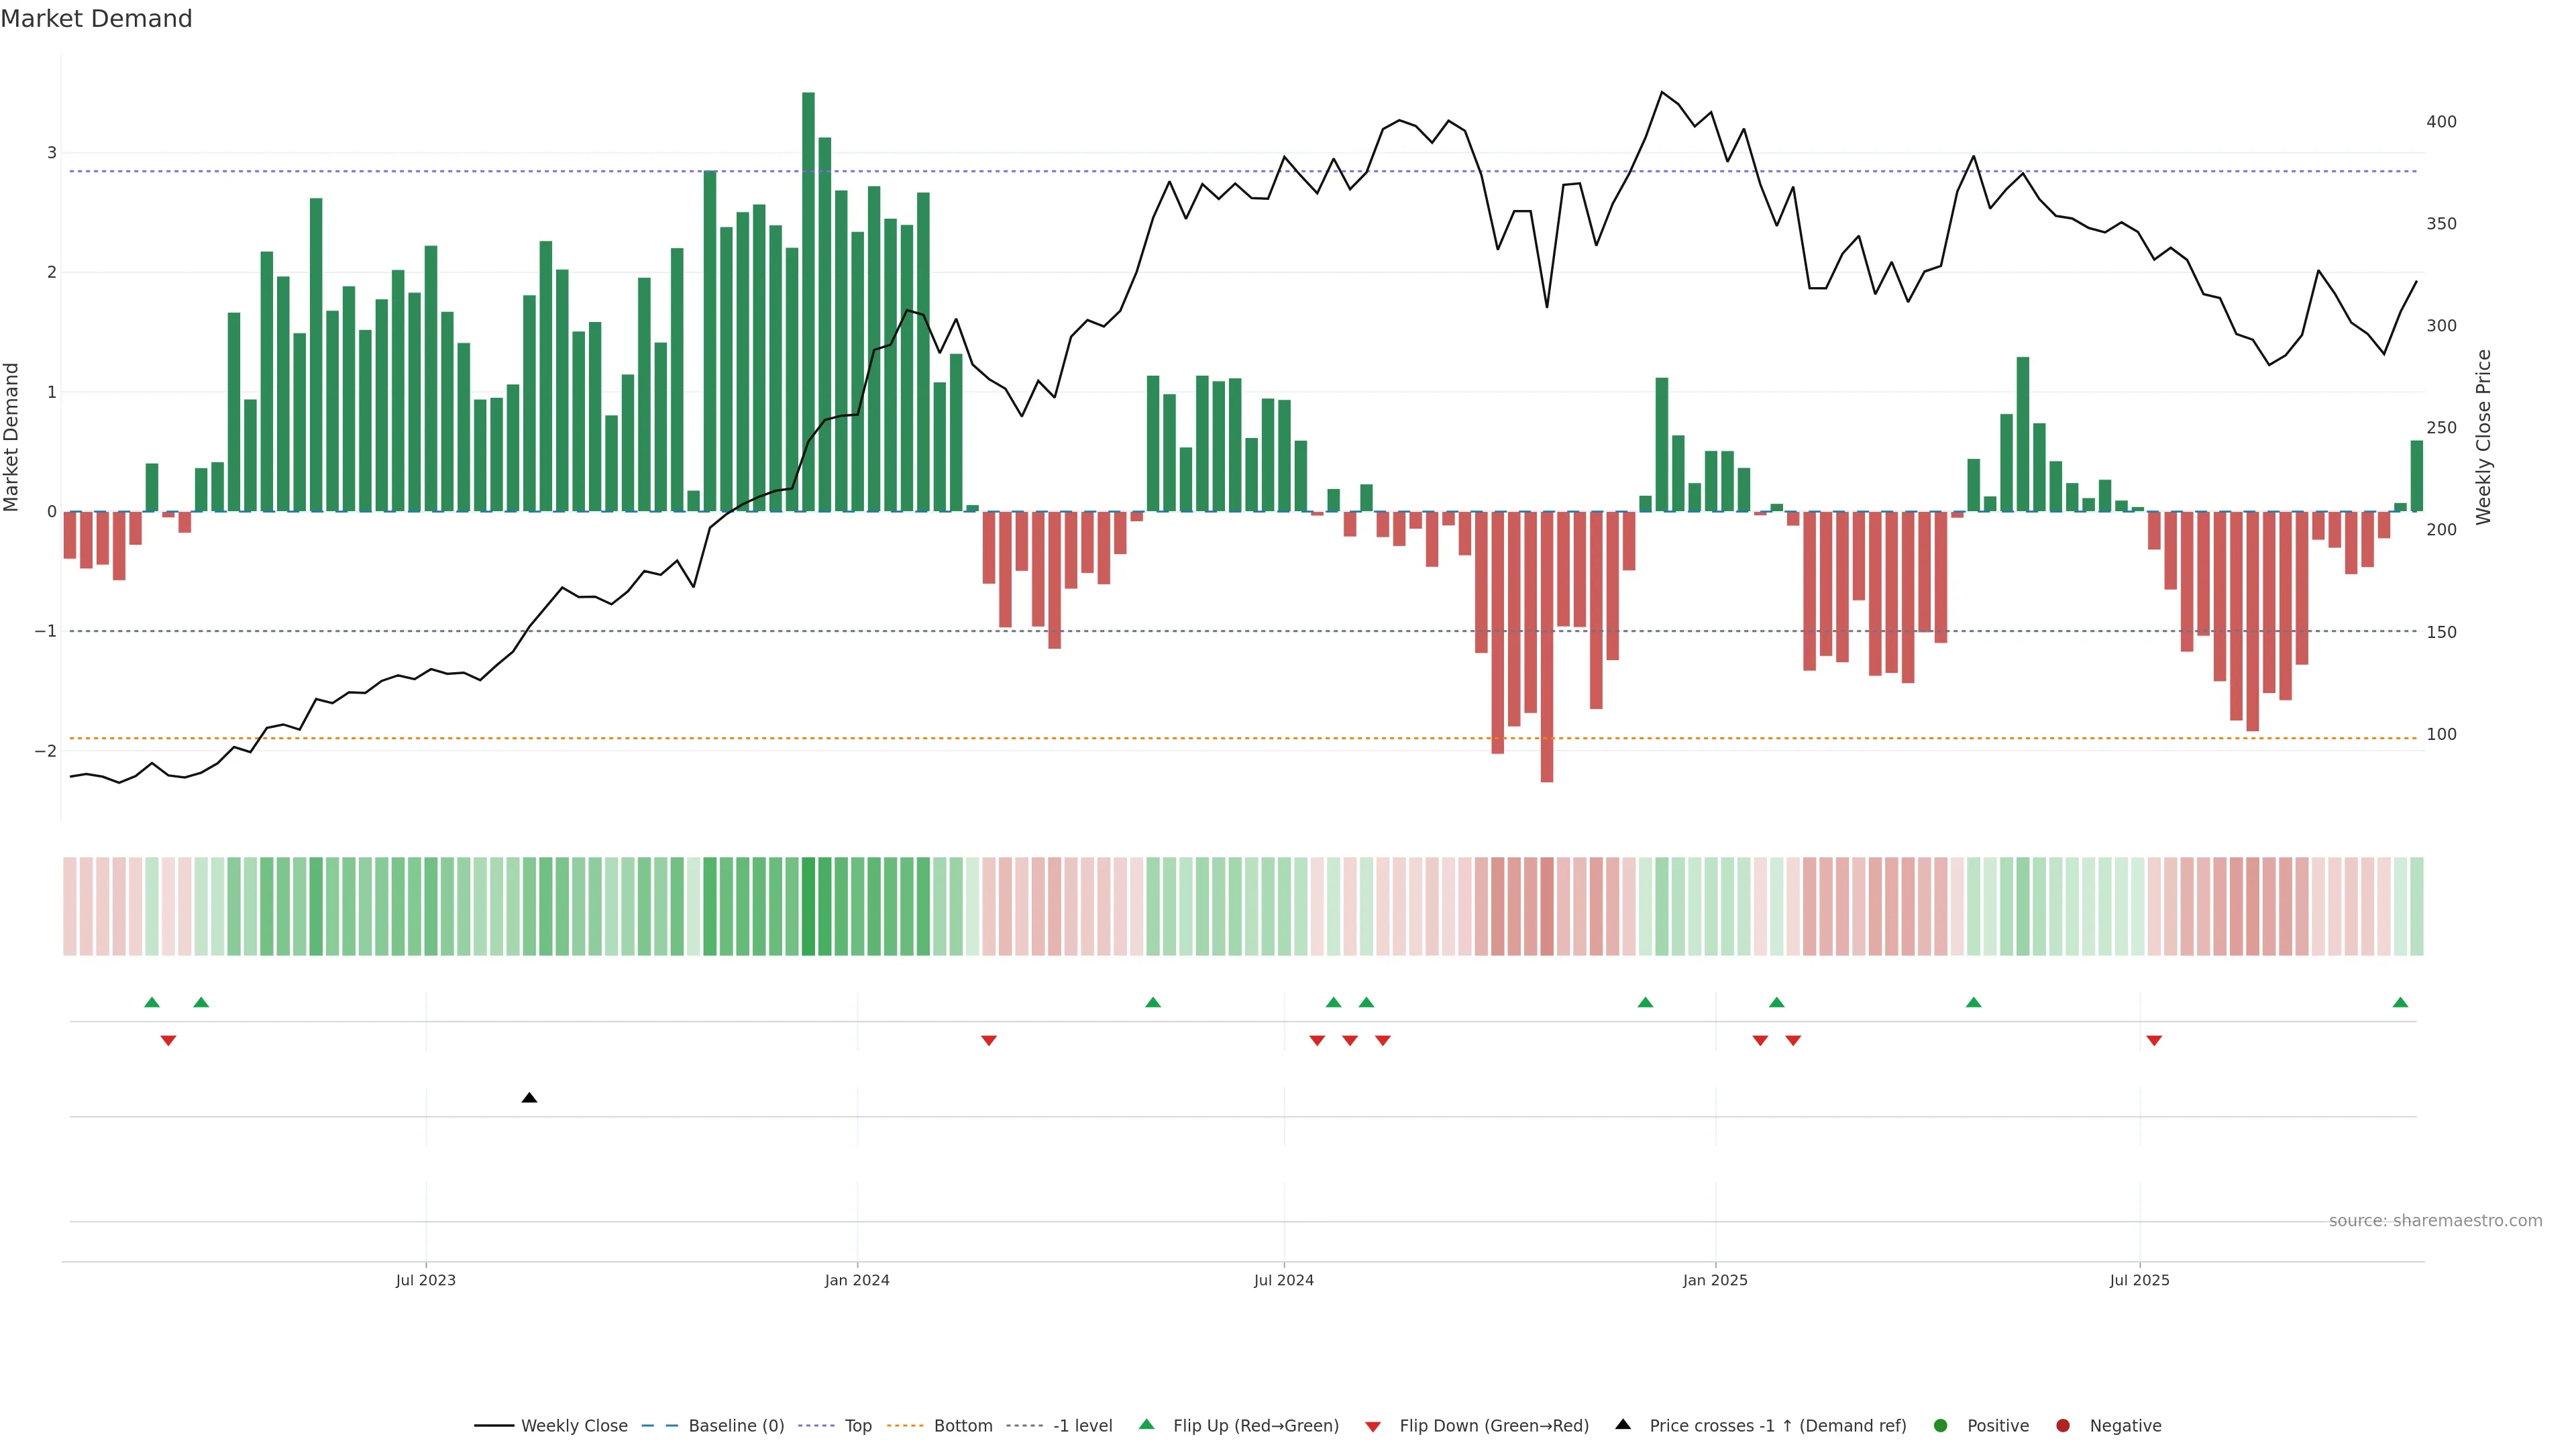Viewport: 2576px width, 1449px height.
Task: Click the rightmost green flip-up triangle
Action: point(2400,1002)
